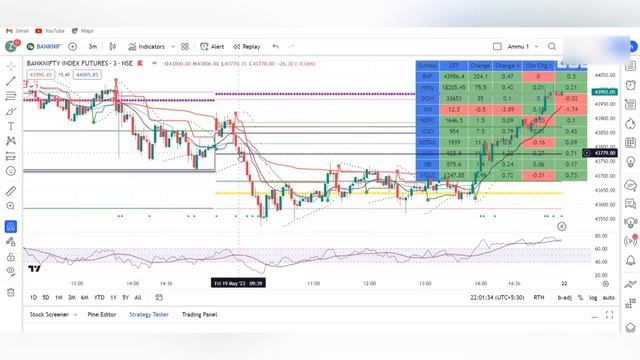
Task: Open the Stock Screener tab
Action: [x=49, y=315]
